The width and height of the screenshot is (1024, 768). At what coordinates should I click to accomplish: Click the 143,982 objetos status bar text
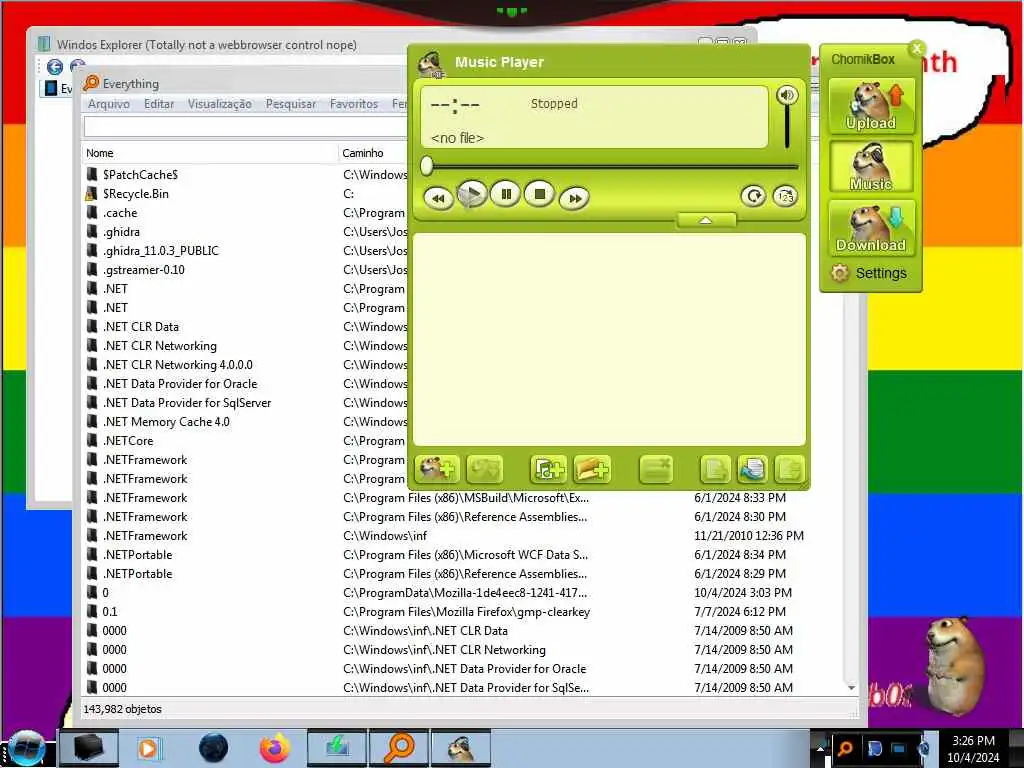(122, 709)
